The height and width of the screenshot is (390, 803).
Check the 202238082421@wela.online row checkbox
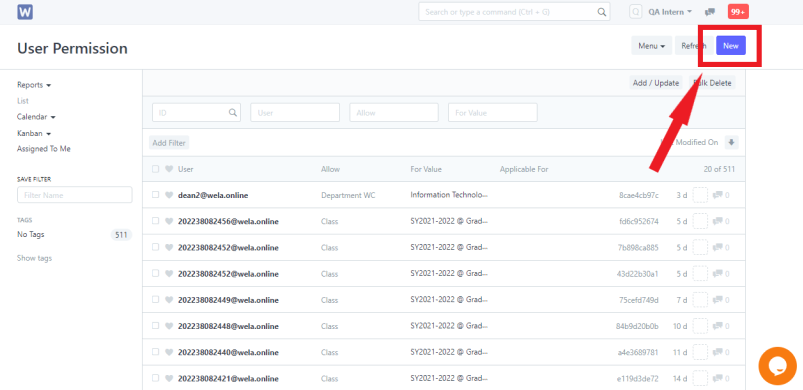click(x=156, y=378)
